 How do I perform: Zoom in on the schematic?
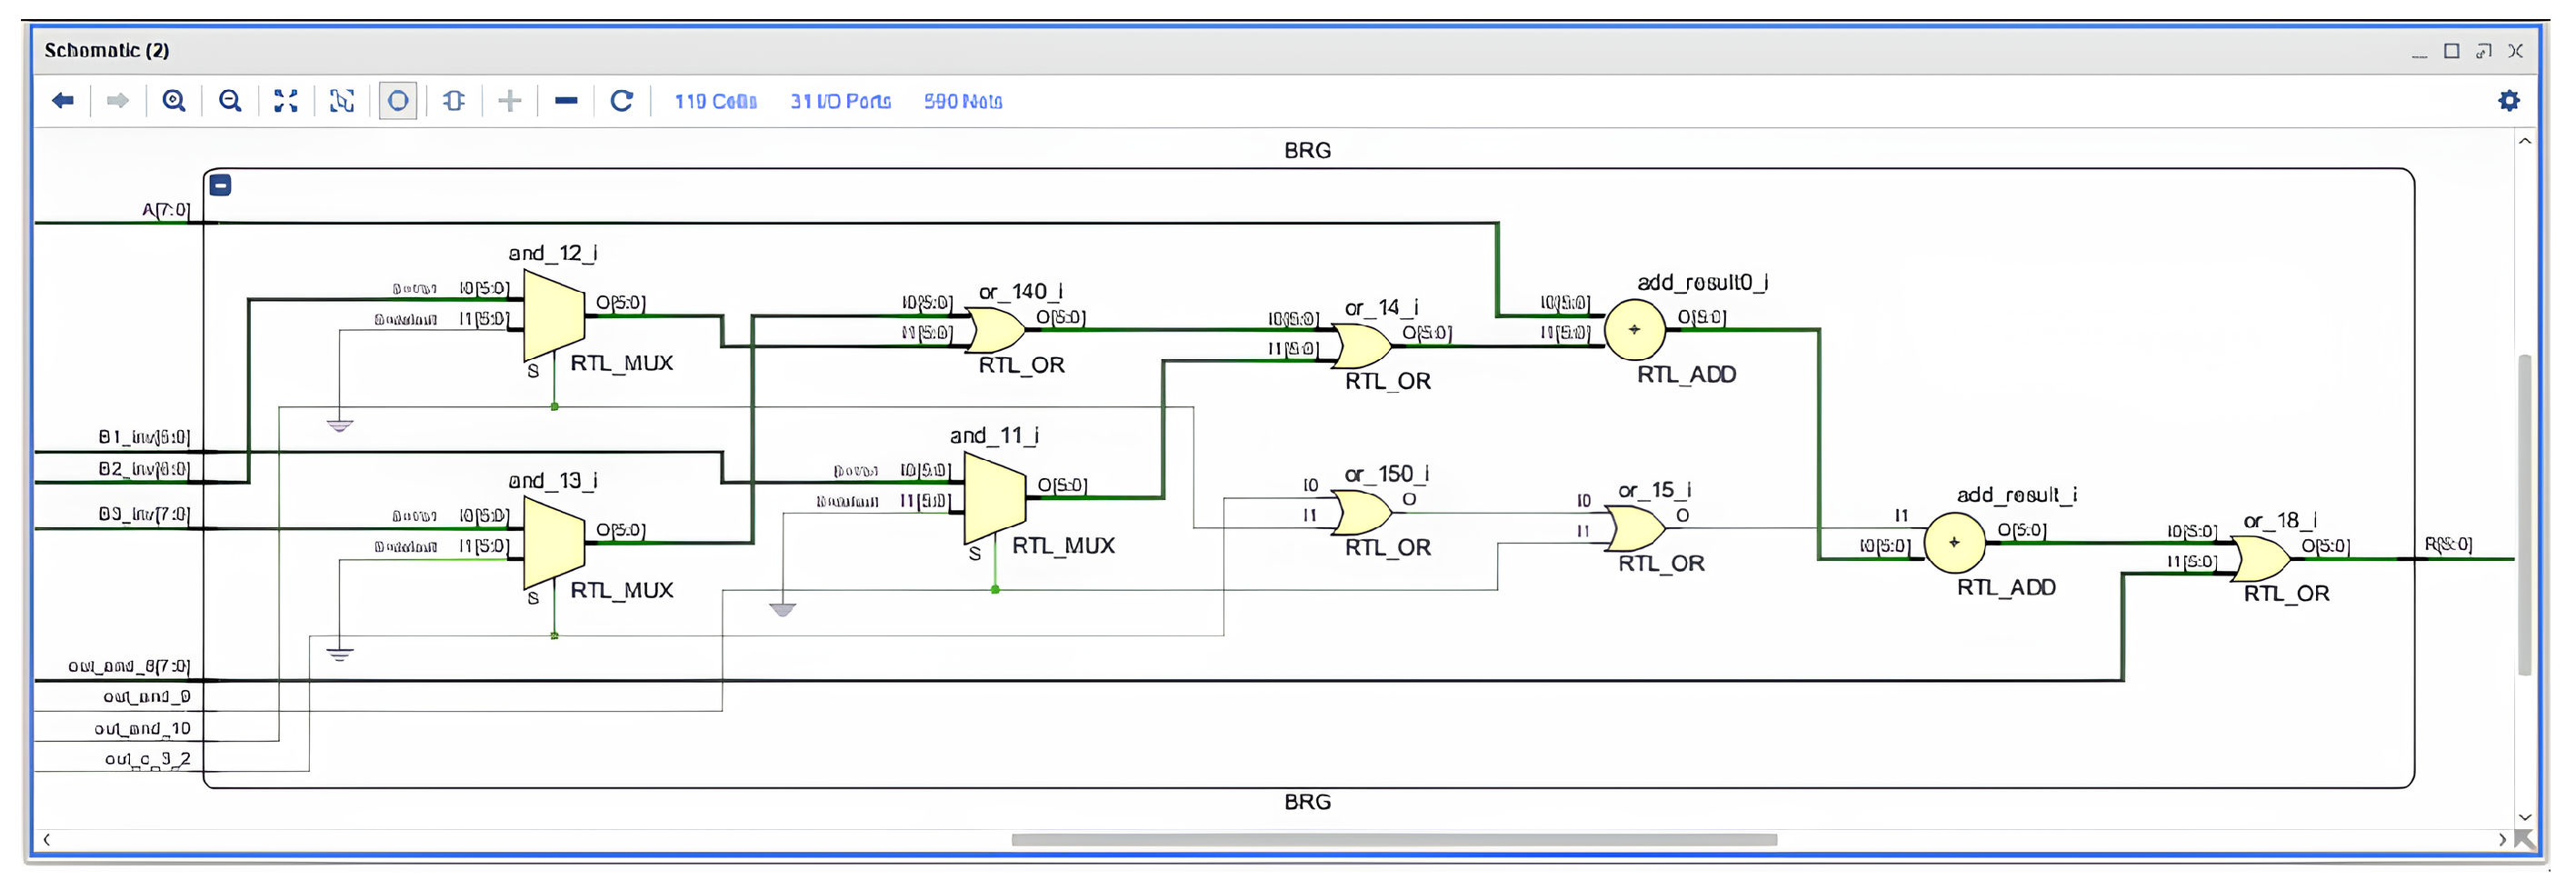(x=174, y=101)
